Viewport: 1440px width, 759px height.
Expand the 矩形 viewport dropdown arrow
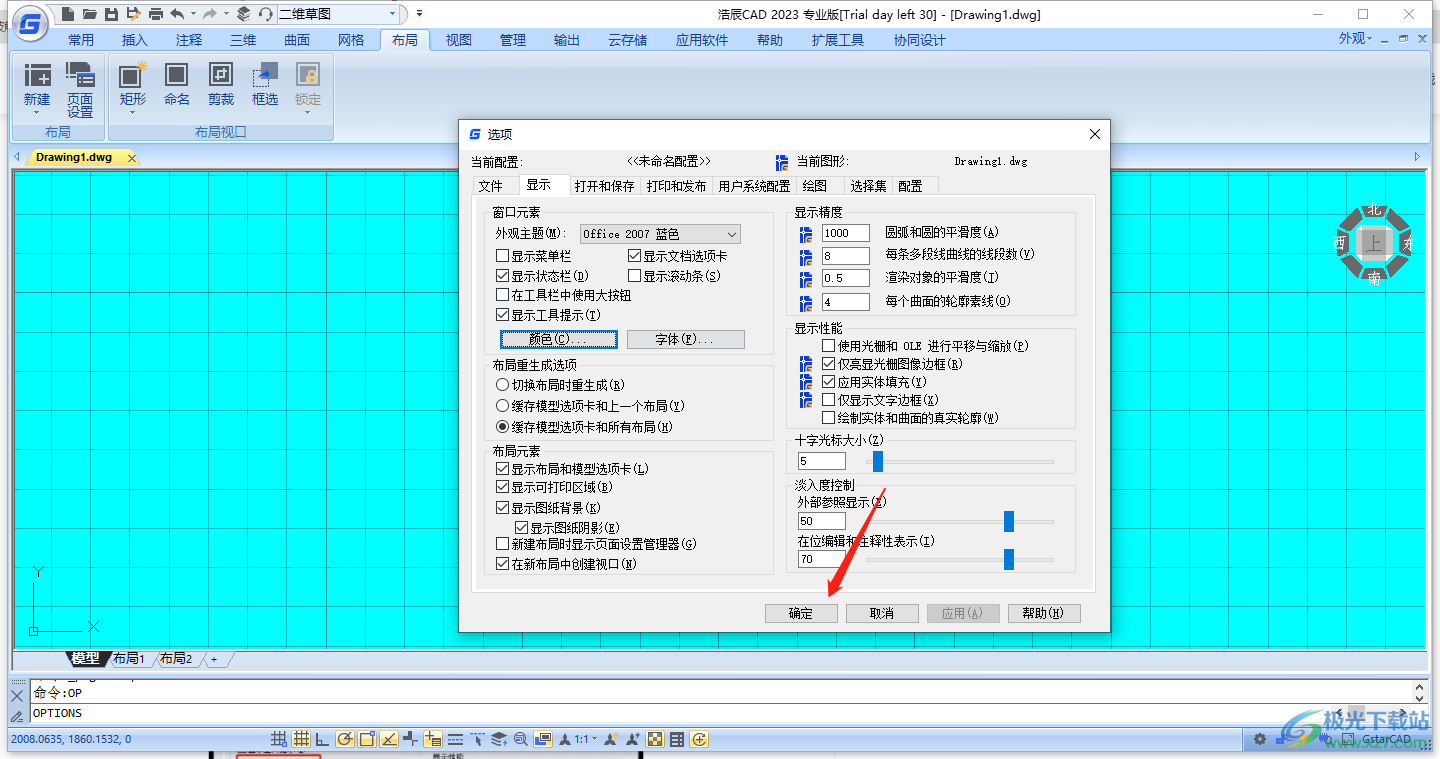tap(133, 111)
